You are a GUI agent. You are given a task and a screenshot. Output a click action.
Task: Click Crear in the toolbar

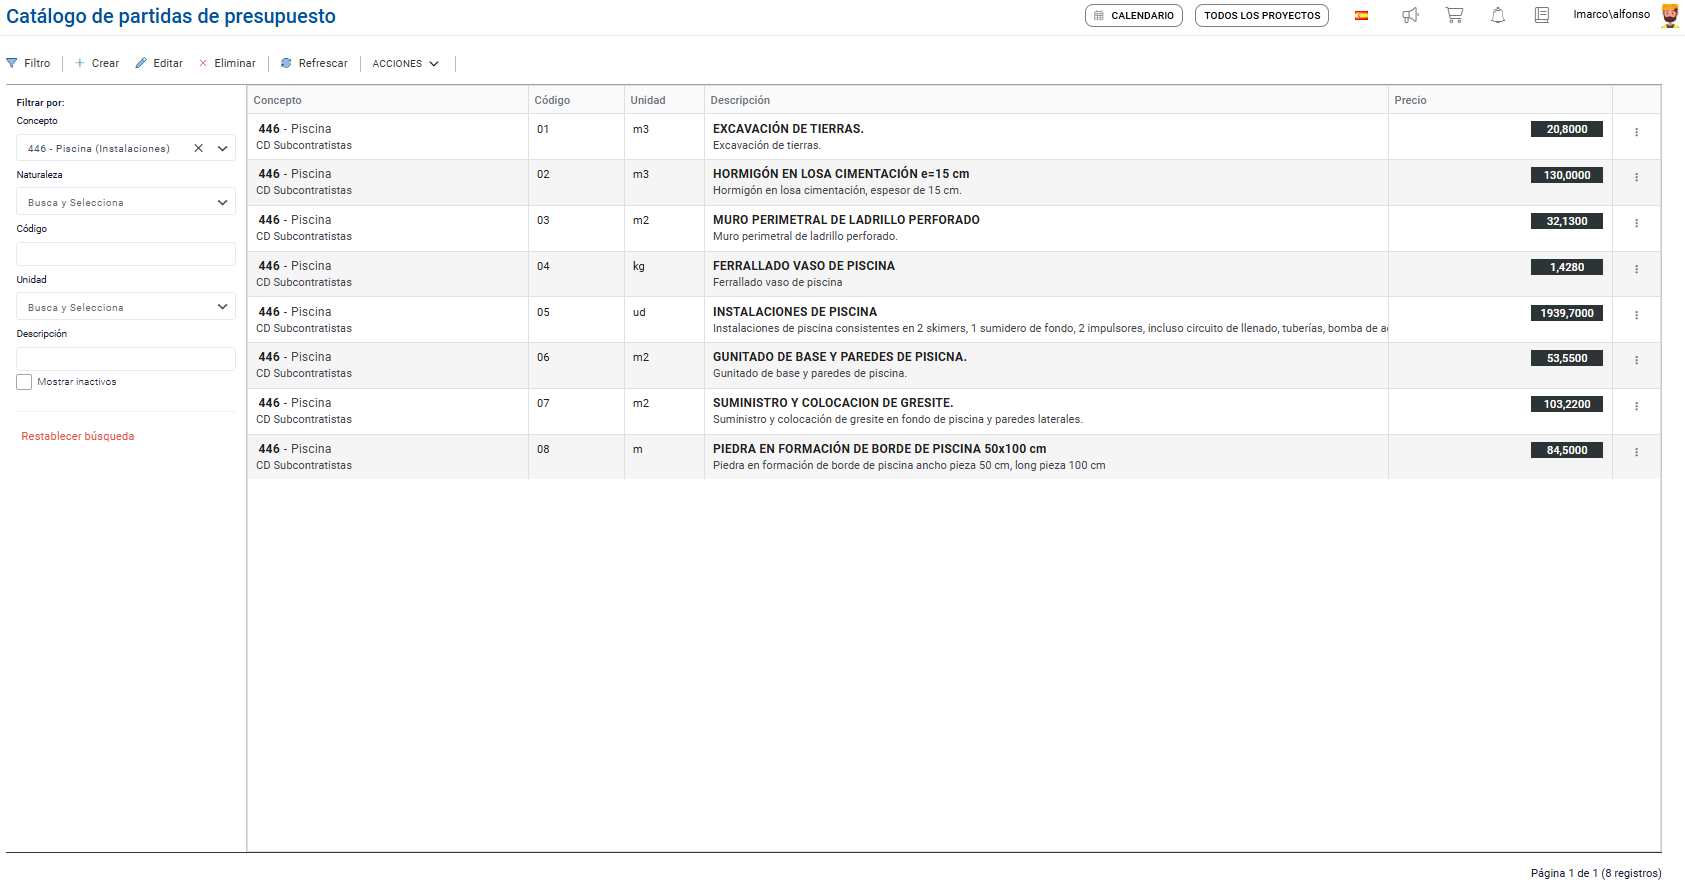tap(97, 63)
